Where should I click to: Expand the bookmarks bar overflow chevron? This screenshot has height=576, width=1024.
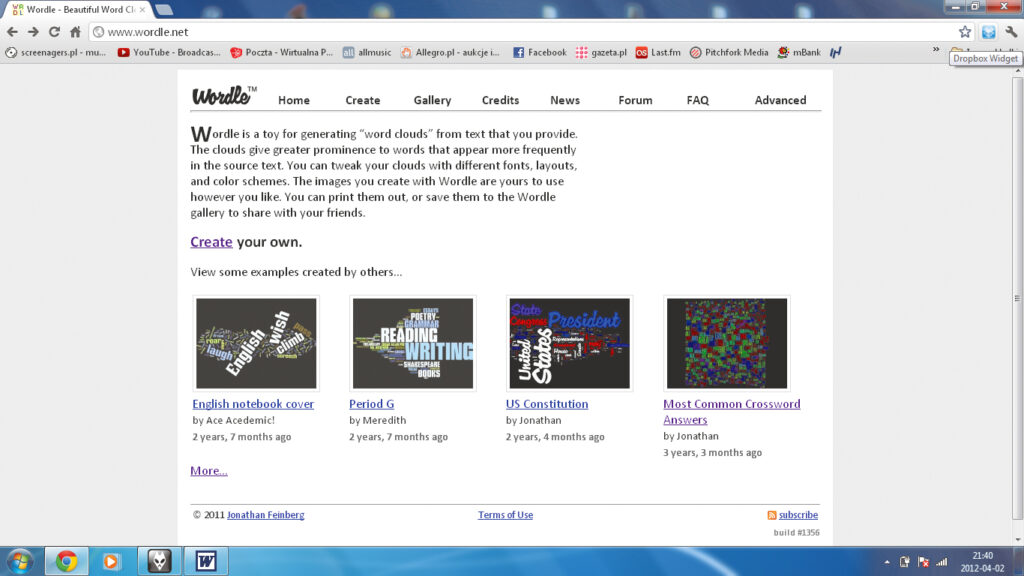[x=936, y=49]
